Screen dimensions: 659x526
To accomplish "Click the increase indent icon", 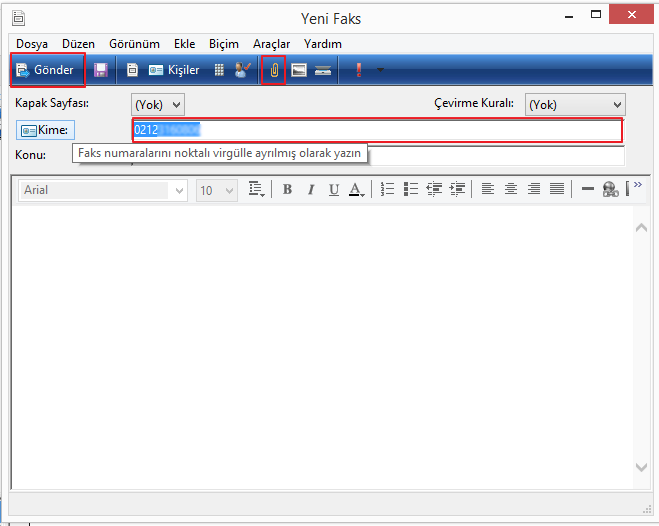I will [457, 189].
